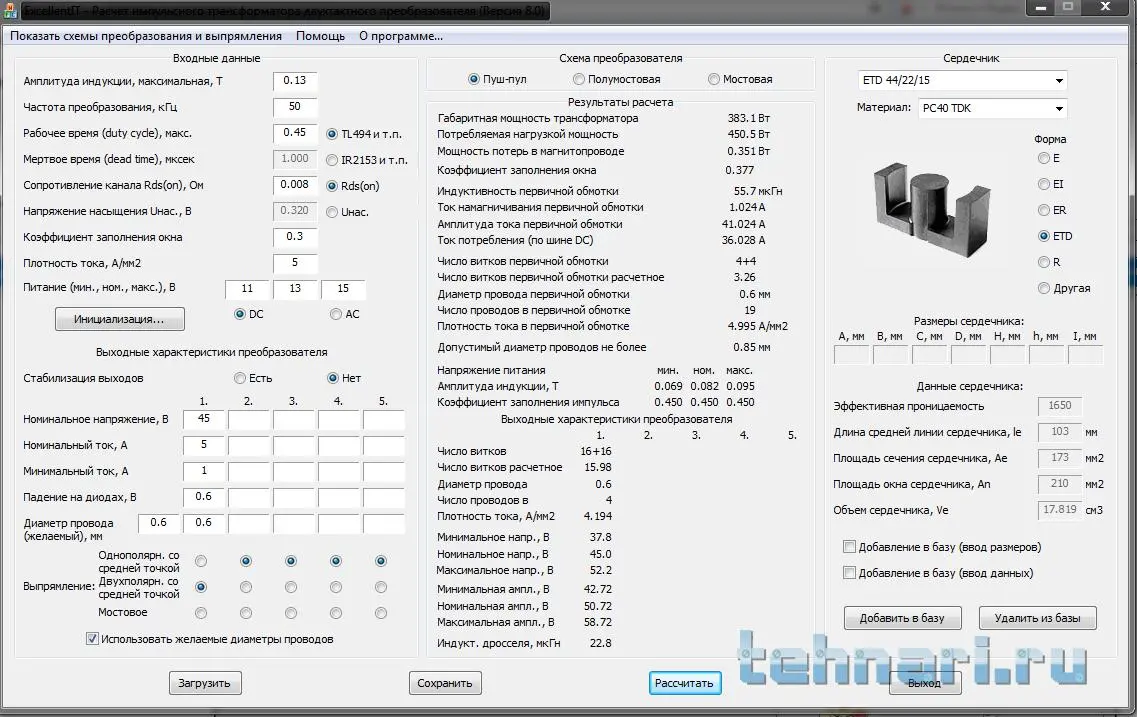1137x717 pixels.
Task: Click the Rds(on) resistance field 0.008
Action: (295, 185)
